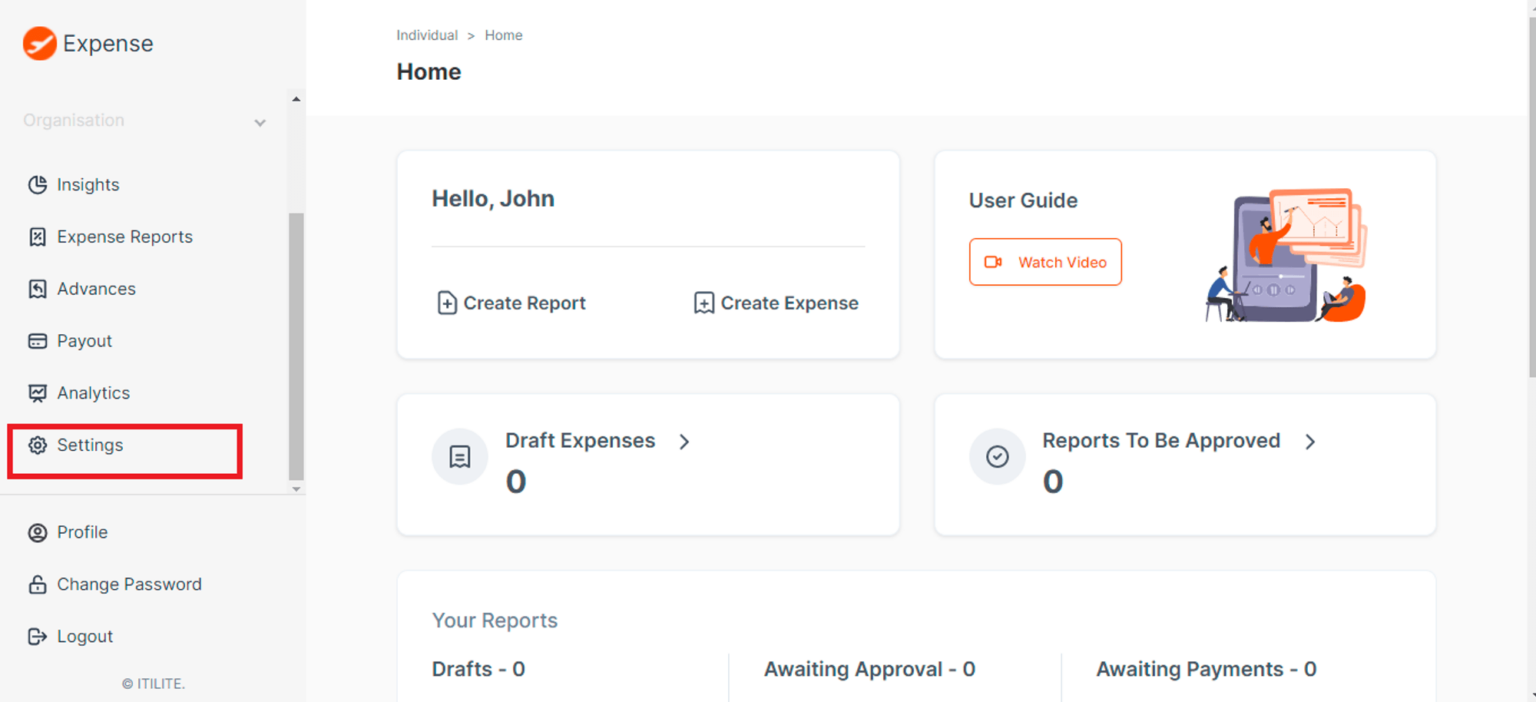Screen dimensions: 1536x702
Task: Select the Profile icon in sidebar
Action: [37, 531]
